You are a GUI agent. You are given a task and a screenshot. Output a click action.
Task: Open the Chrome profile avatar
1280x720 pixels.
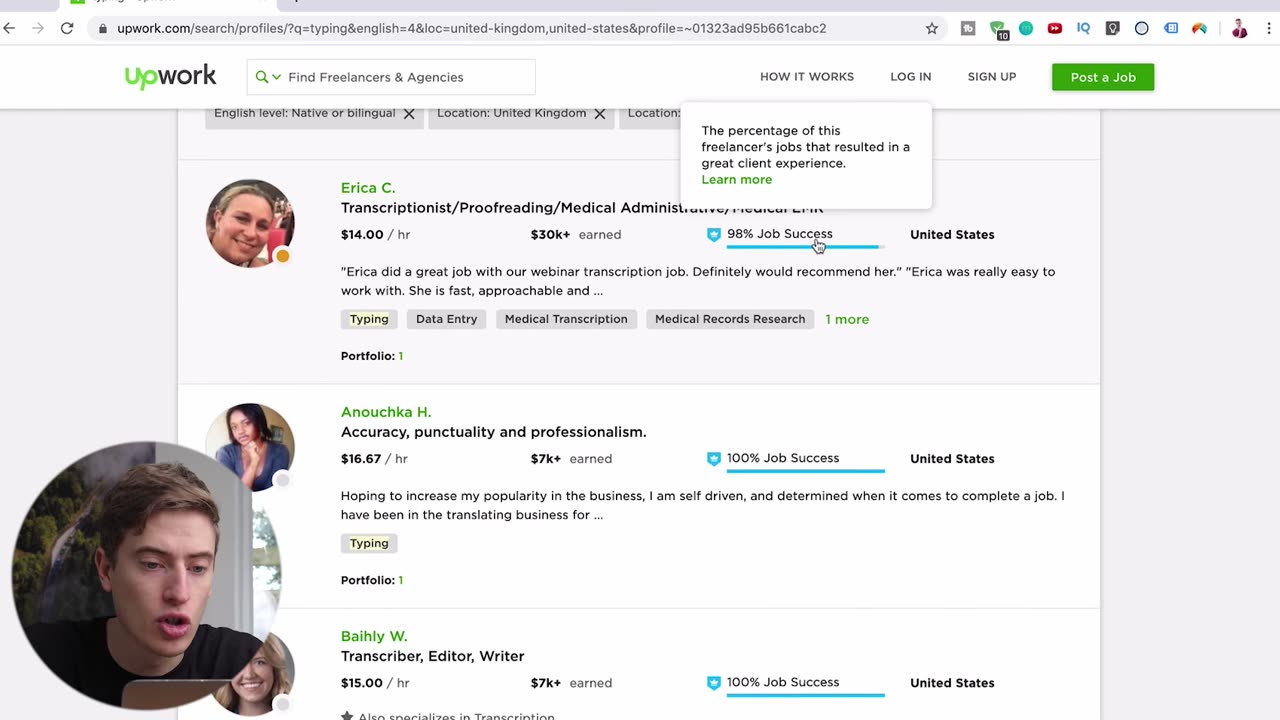pos(1240,28)
